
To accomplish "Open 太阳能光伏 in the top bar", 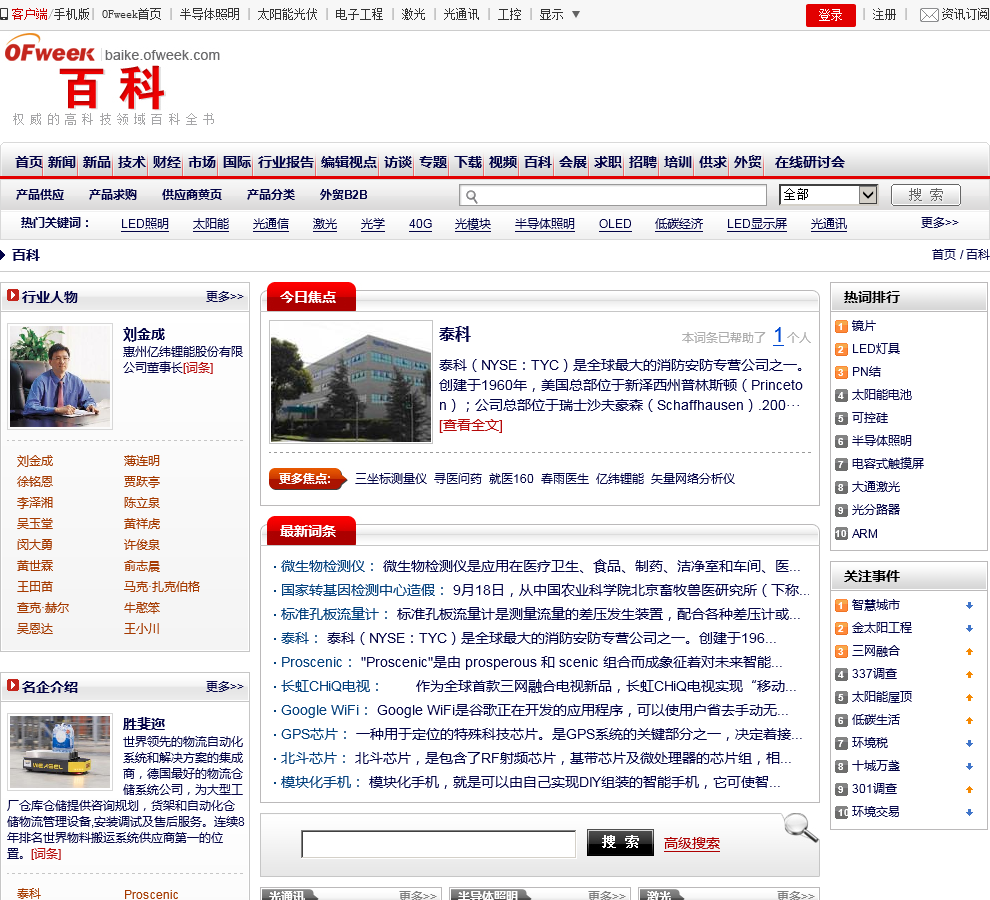I will [x=287, y=15].
